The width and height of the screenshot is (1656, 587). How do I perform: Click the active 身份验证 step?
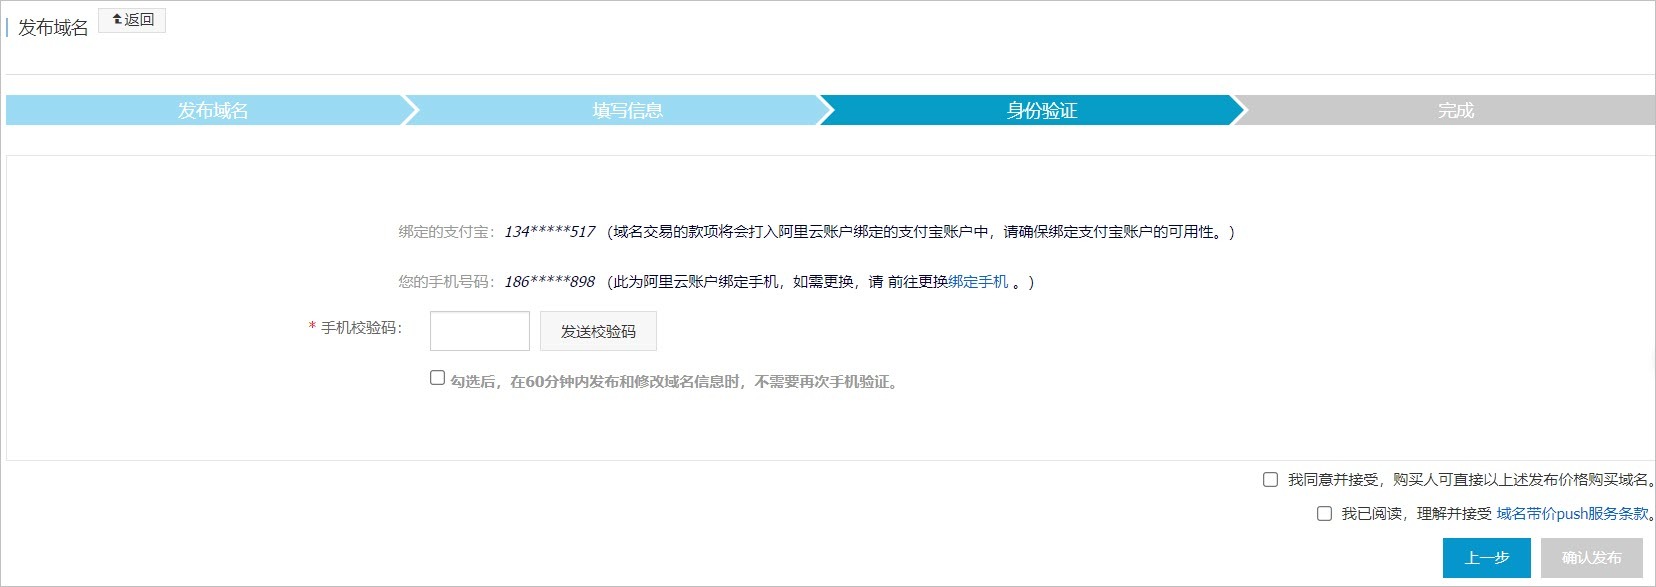pos(1041,110)
